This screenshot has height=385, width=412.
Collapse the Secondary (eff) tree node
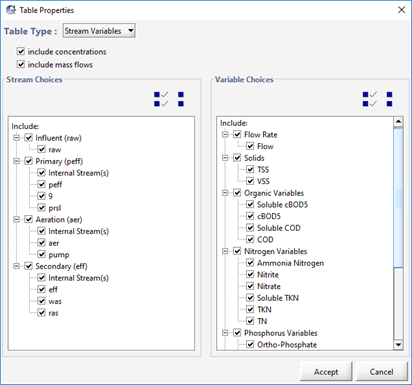pos(16,266)
